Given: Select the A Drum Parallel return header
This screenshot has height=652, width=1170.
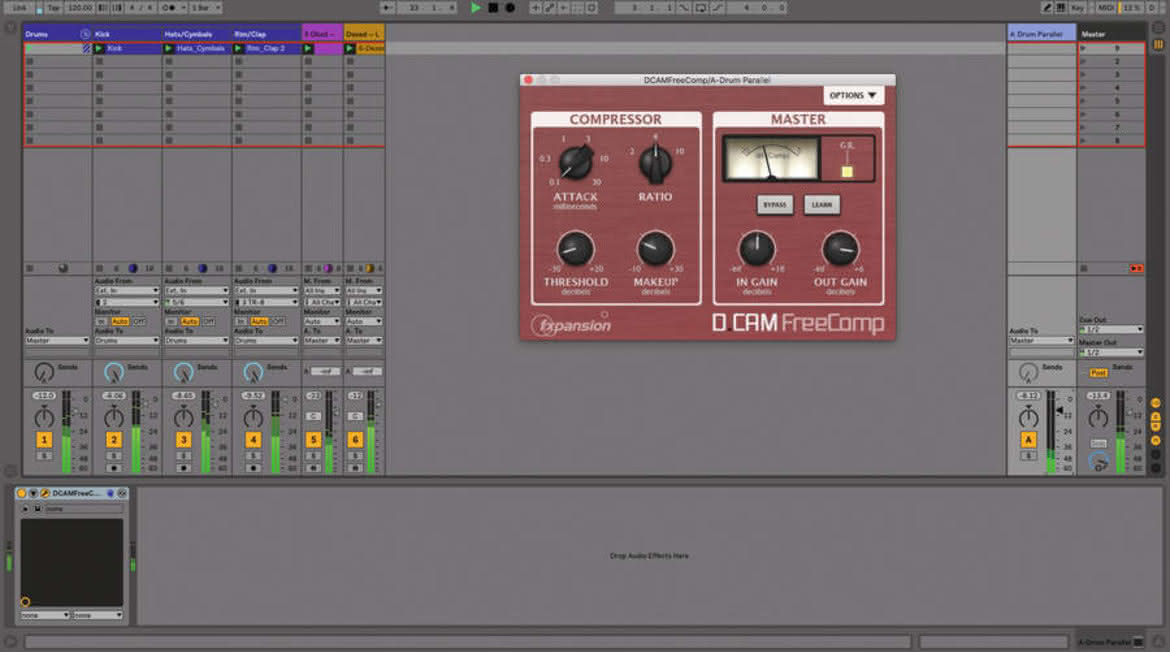Looking at the screenshot, I should point(1042,34).
